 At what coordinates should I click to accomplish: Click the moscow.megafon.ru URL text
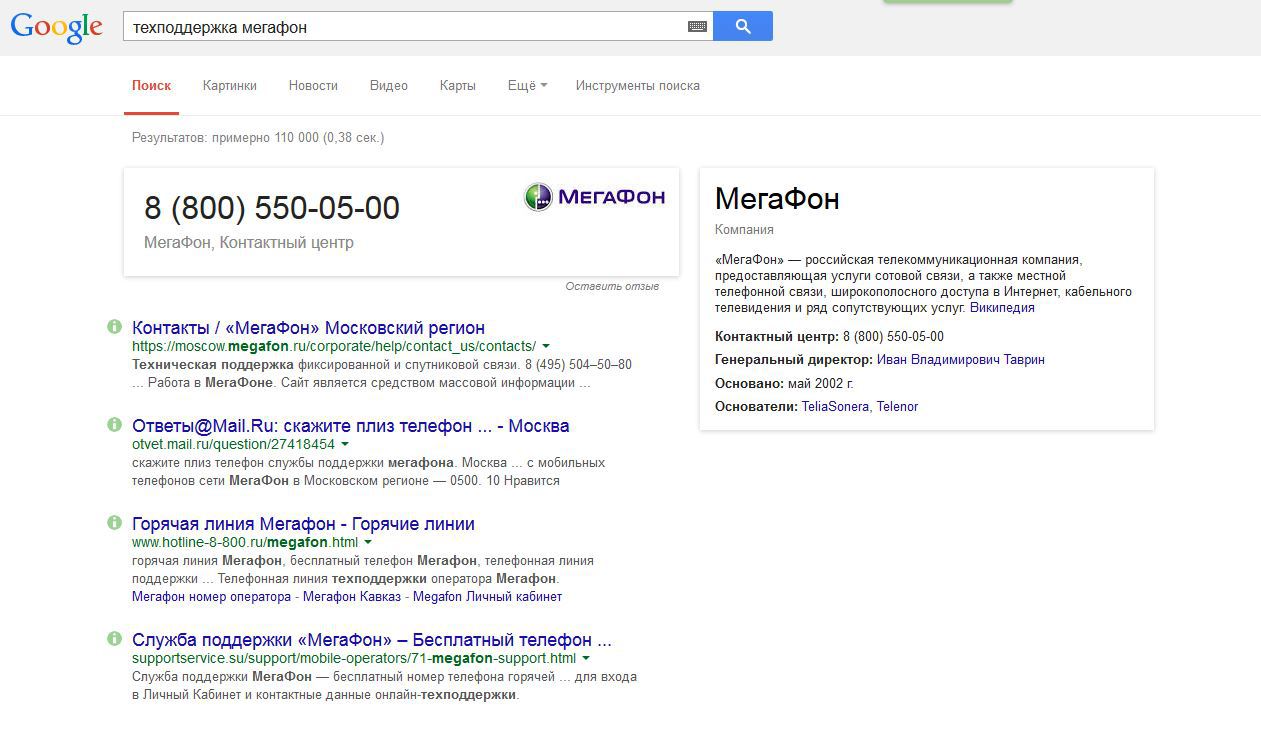pyautogui.click(x=334, y=346)
